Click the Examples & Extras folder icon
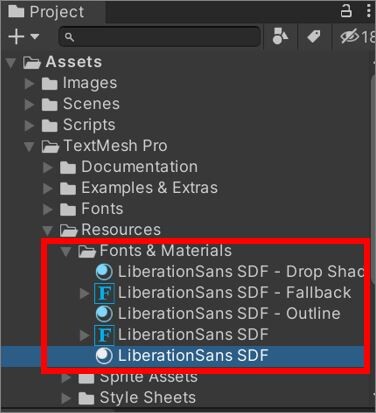Screen dimensions: 376x413 68,189
